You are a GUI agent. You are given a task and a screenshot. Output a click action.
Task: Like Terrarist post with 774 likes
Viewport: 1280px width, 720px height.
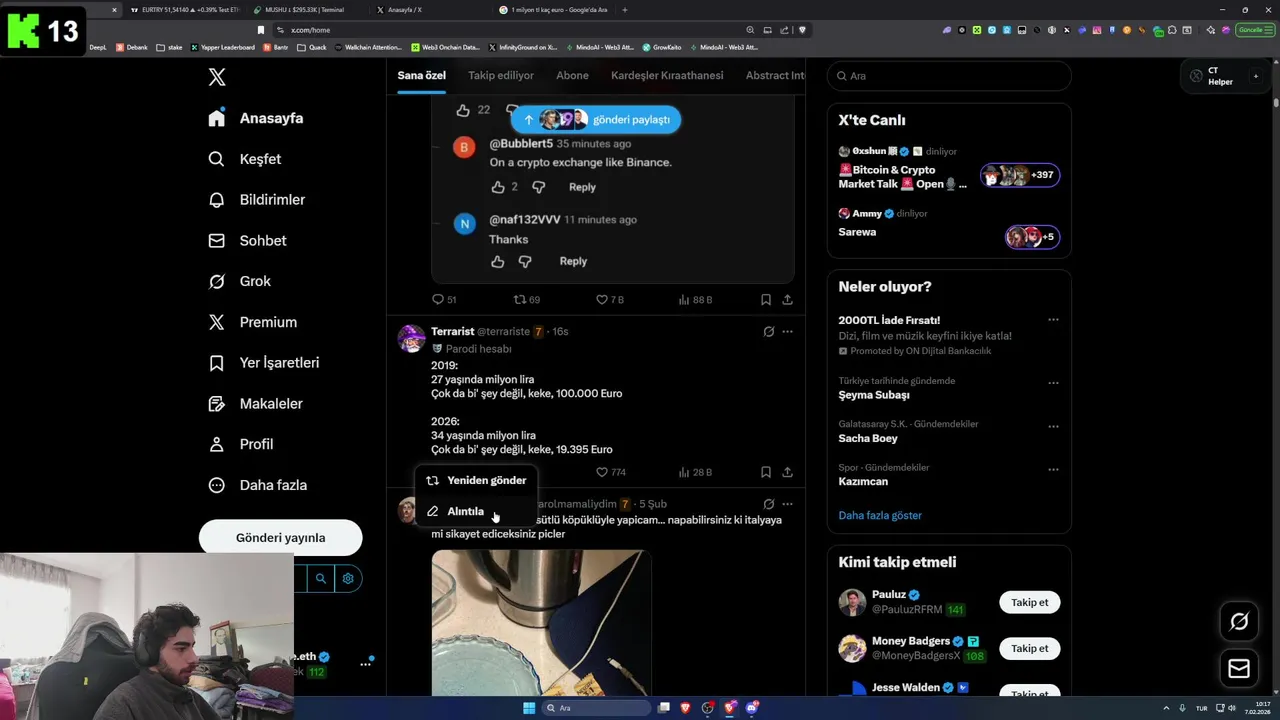(610, 472)
